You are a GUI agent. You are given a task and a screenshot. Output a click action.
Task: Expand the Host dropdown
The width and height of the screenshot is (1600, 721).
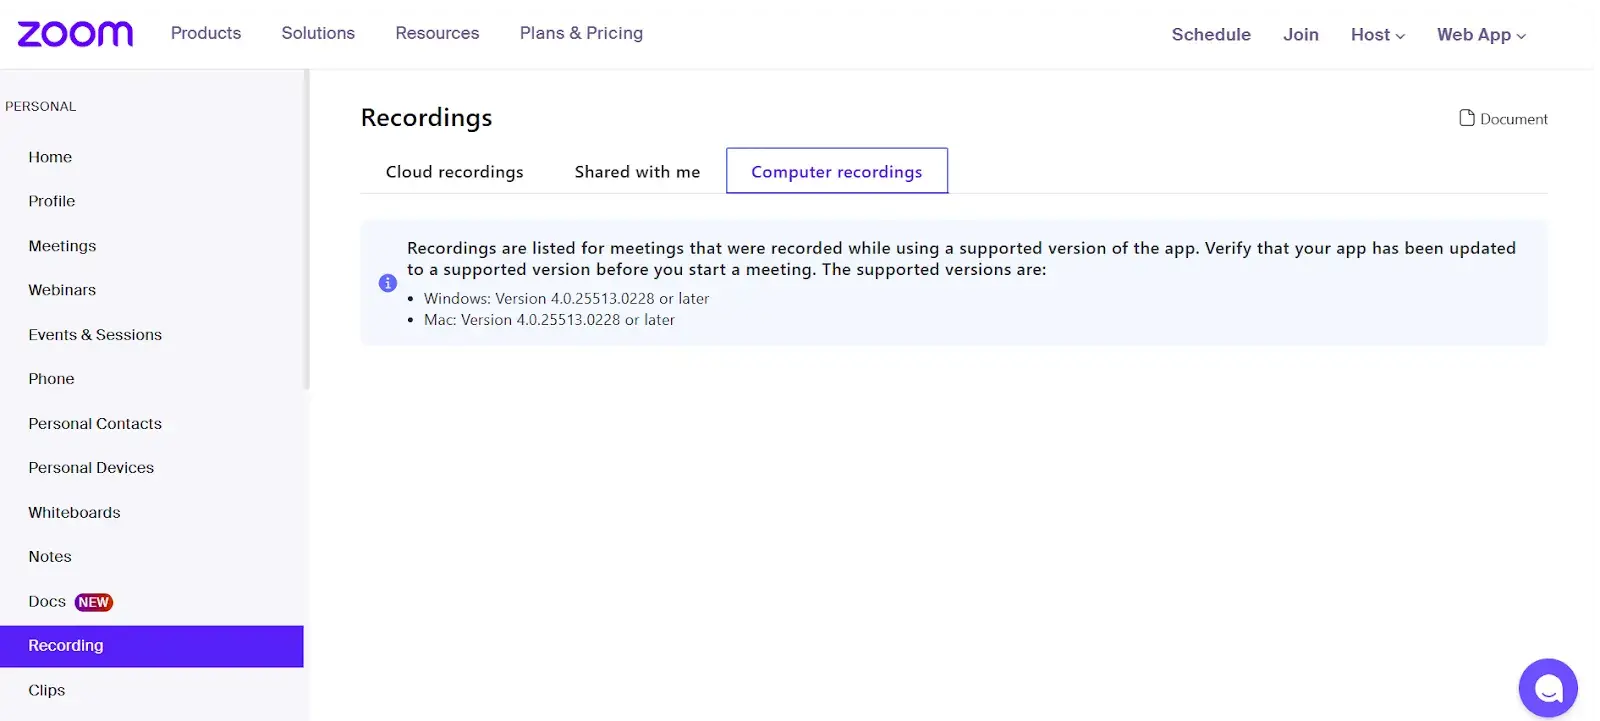click(1377, 35)
